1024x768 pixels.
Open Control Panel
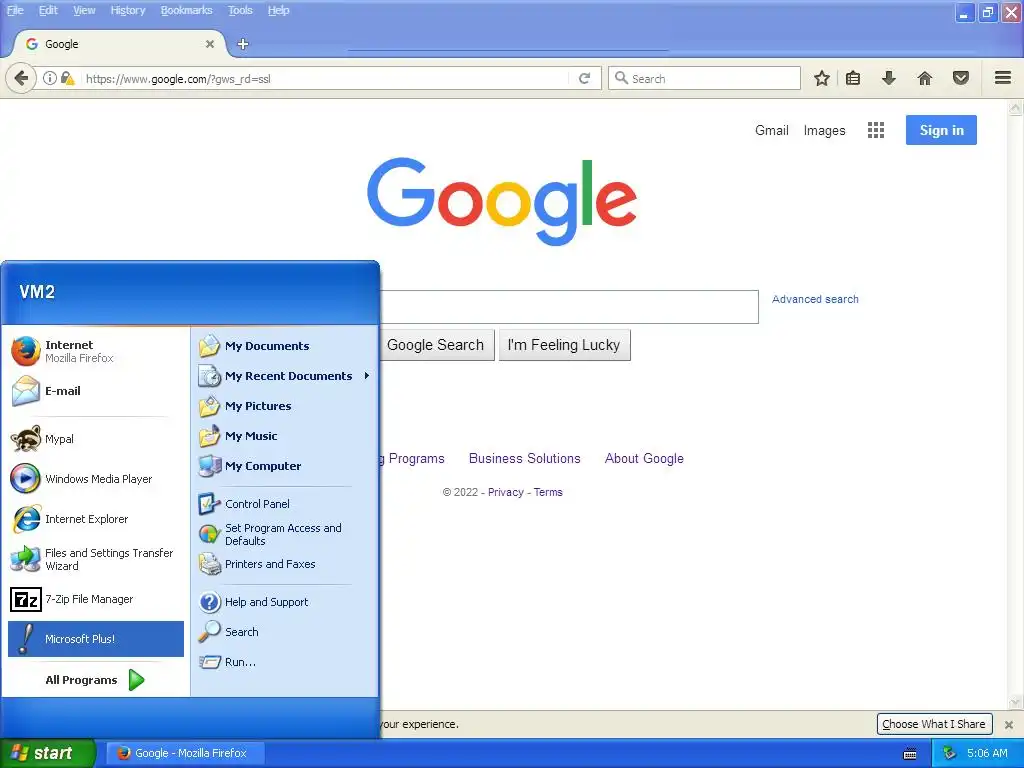click(285, 504)
